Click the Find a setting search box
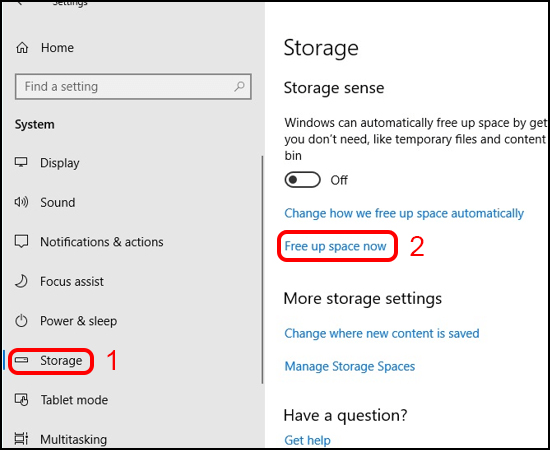Image resolution: width=550 pixels, height=450 pixels. tap(133, 86)
